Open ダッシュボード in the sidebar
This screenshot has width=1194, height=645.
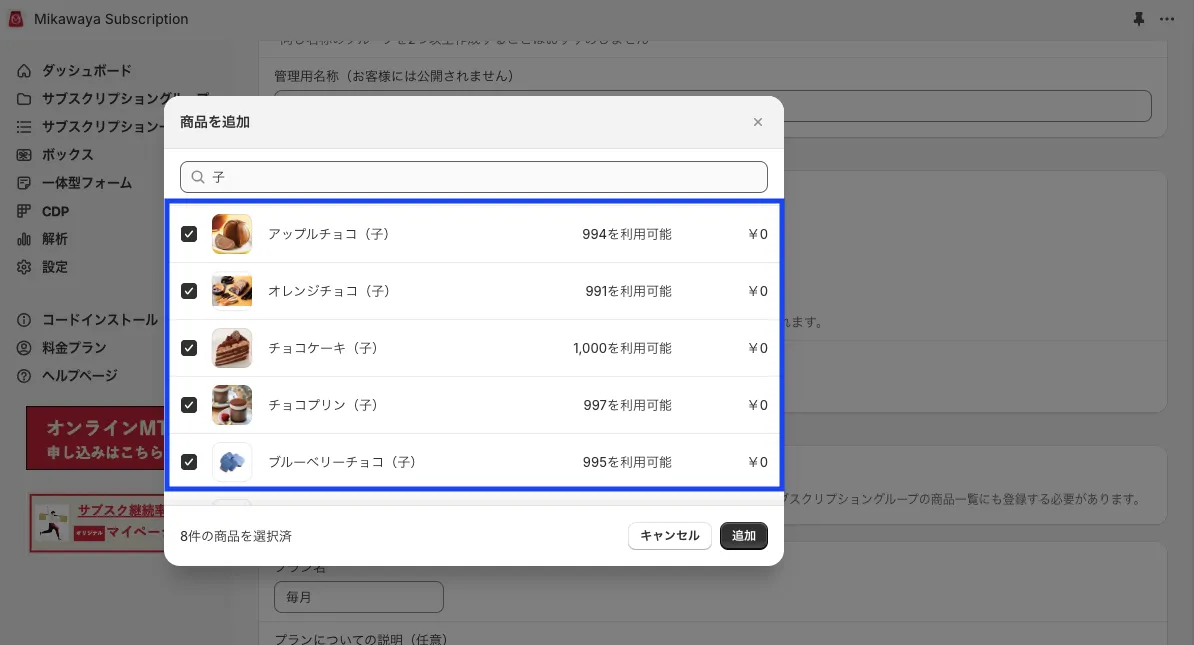[87, 71]
